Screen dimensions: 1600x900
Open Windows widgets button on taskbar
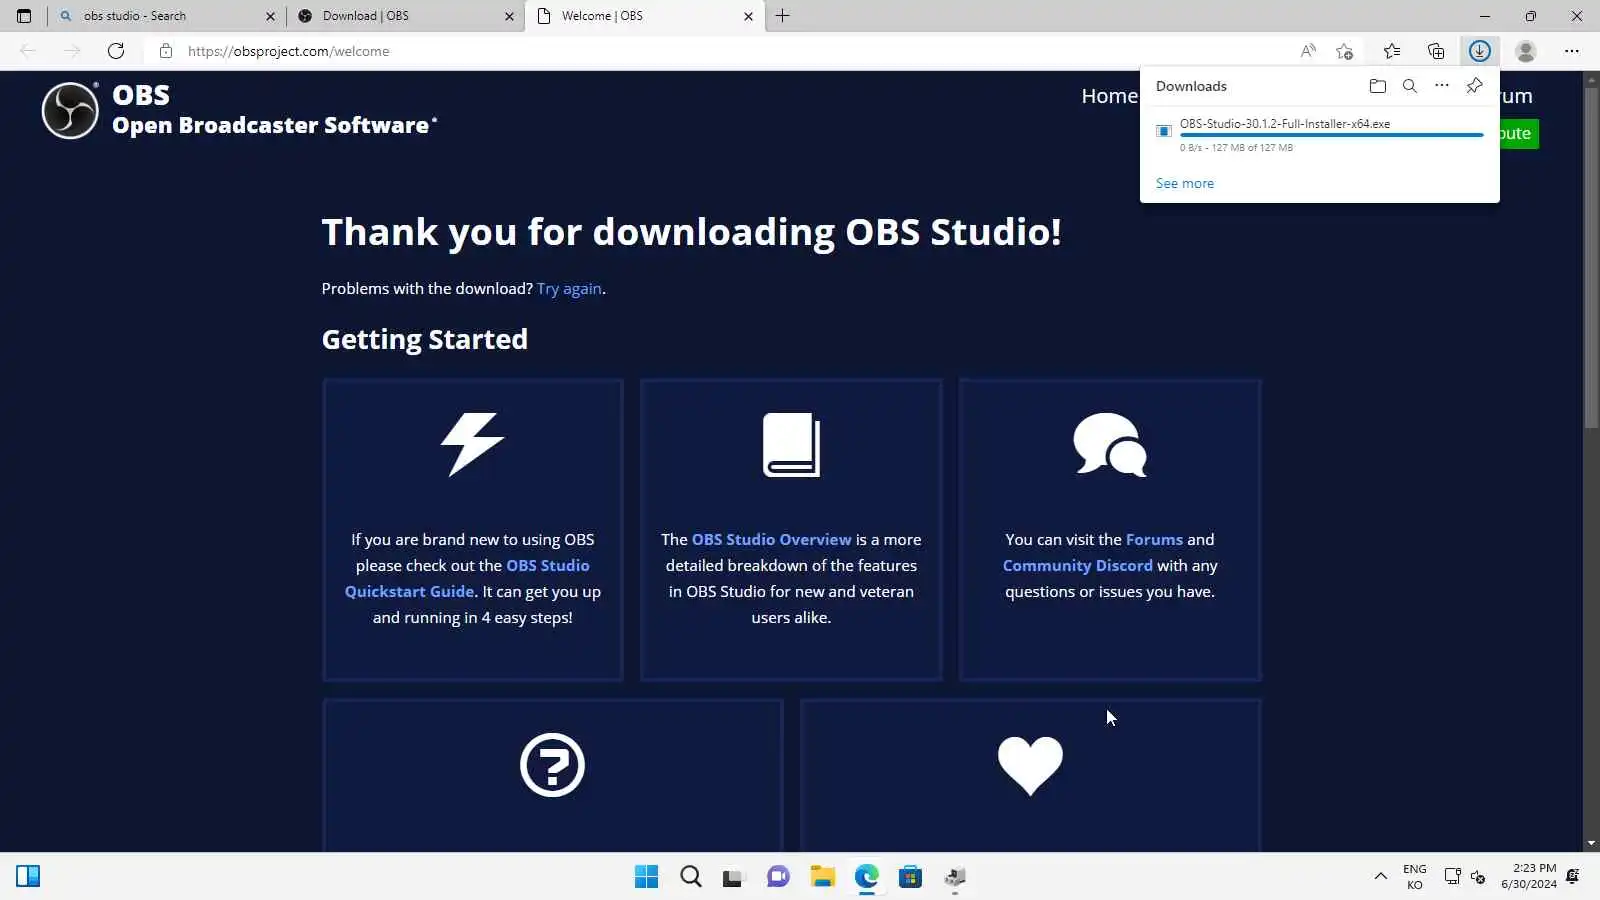coord(28,876)
